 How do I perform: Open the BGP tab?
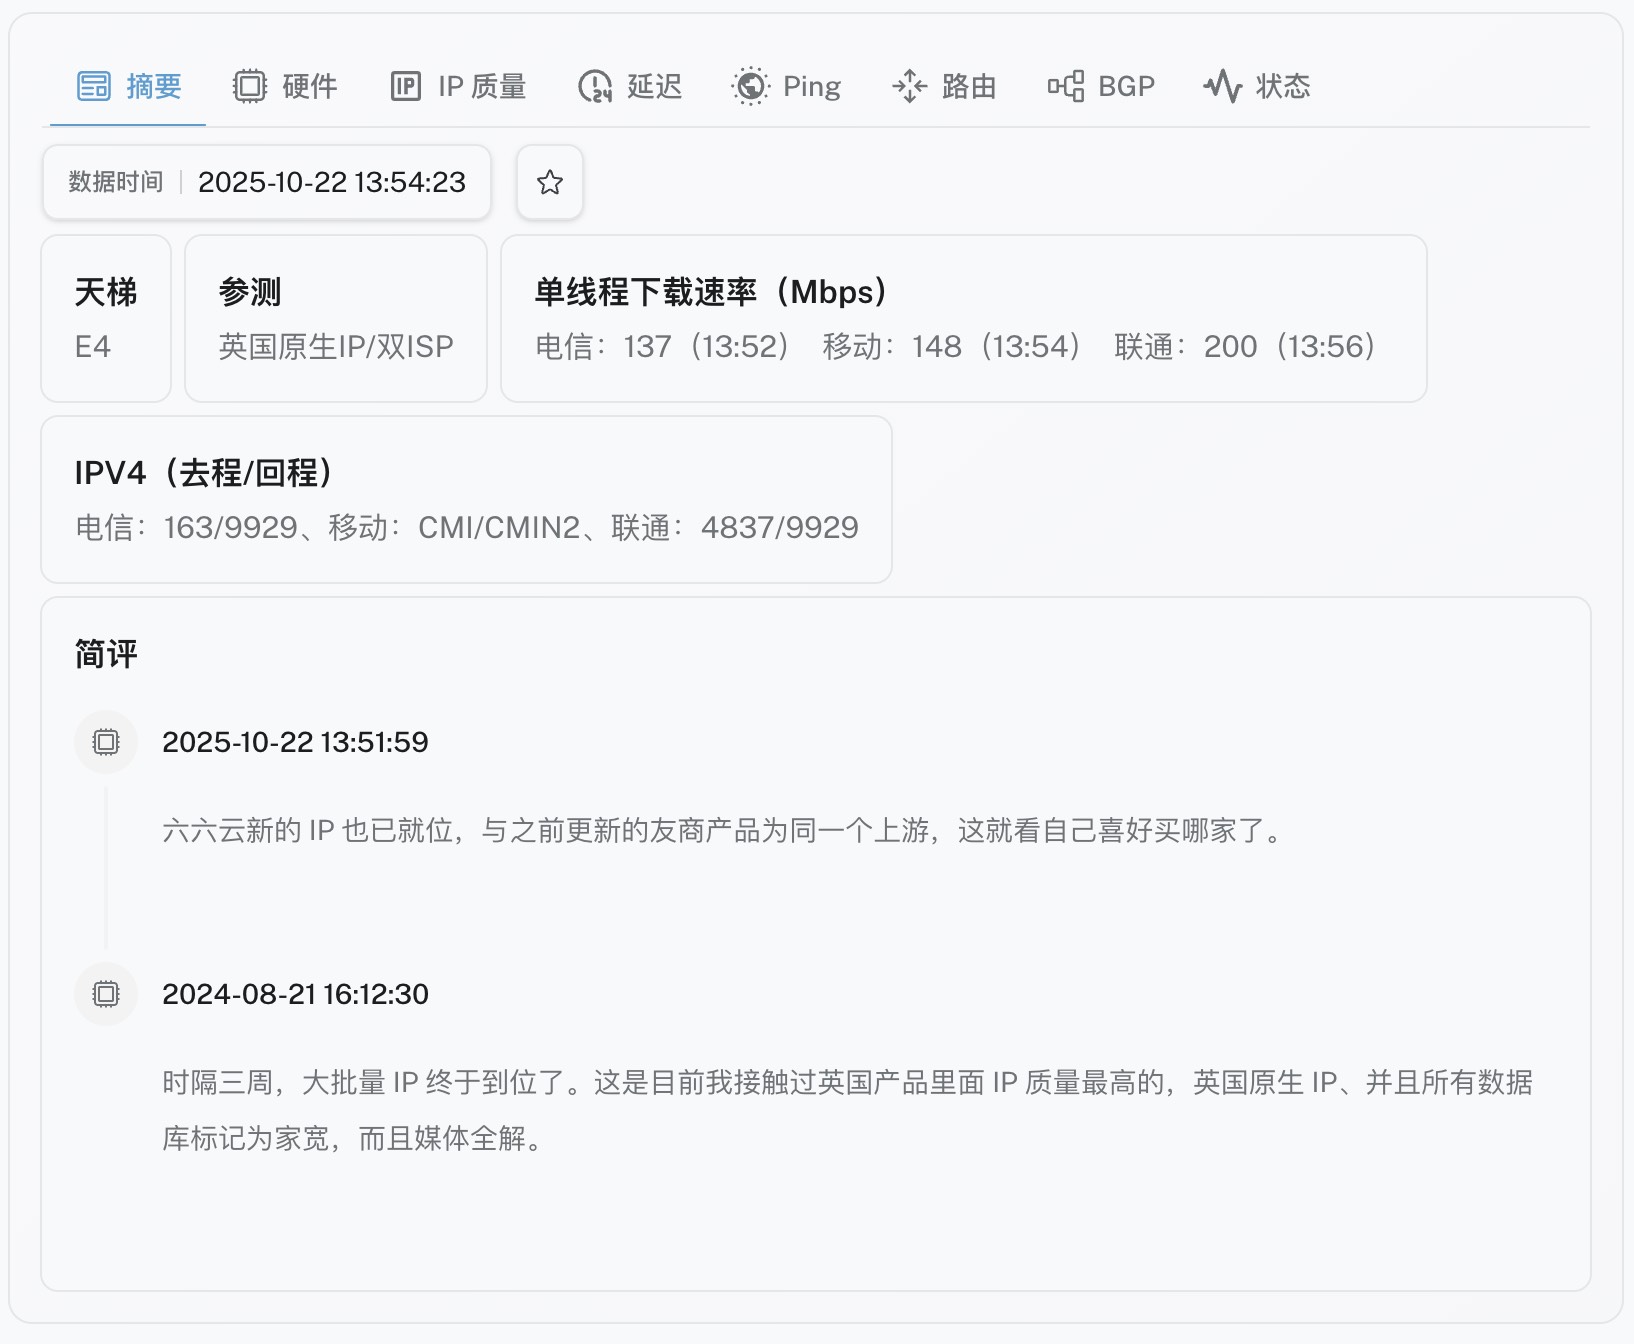(x=1101, y=87)
